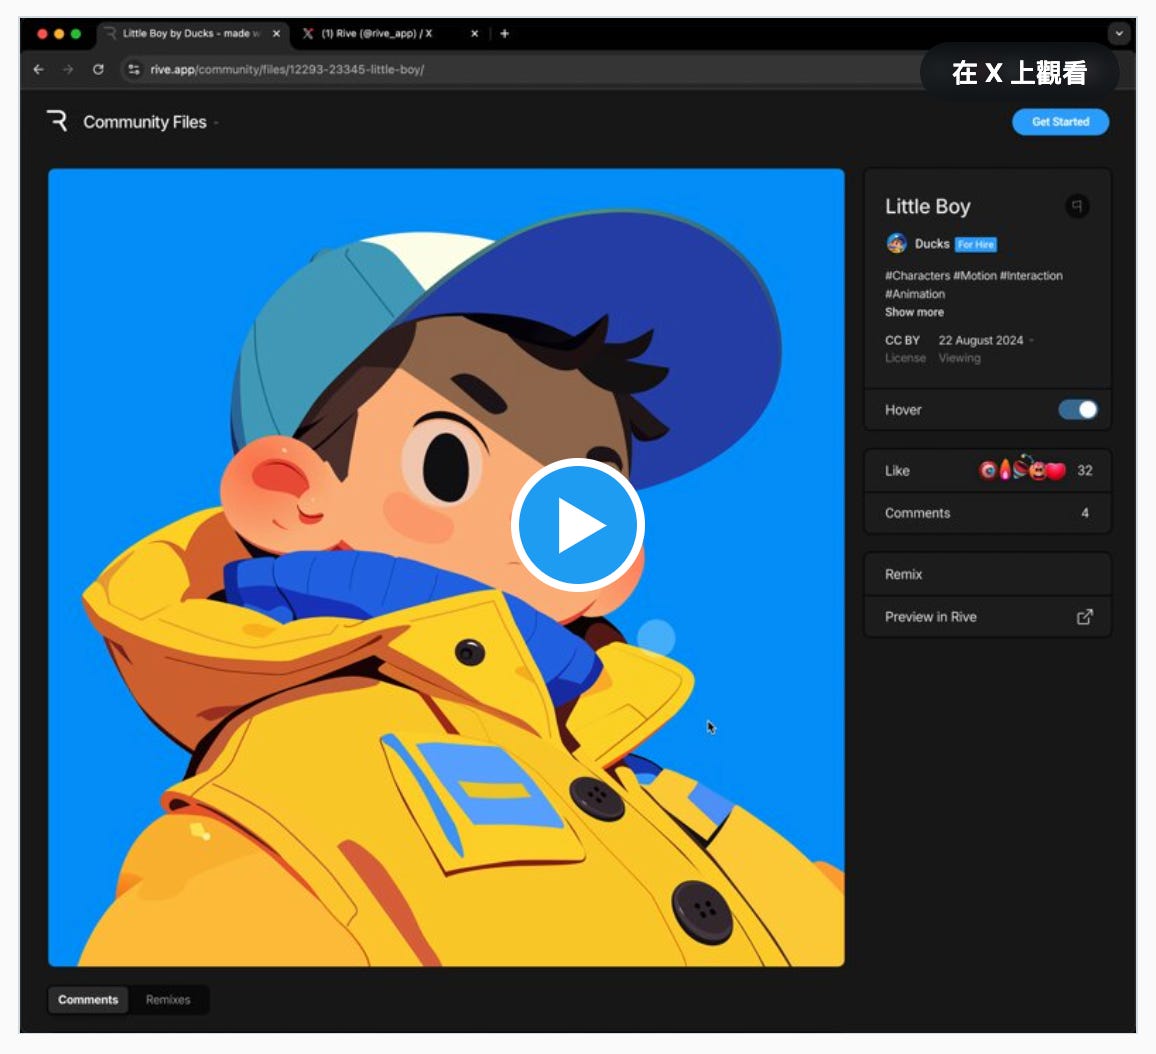The height and width of the screenshot is (1054, 1156).
Task: Click the CC BY license text
Action: click(x=902, y=341)
